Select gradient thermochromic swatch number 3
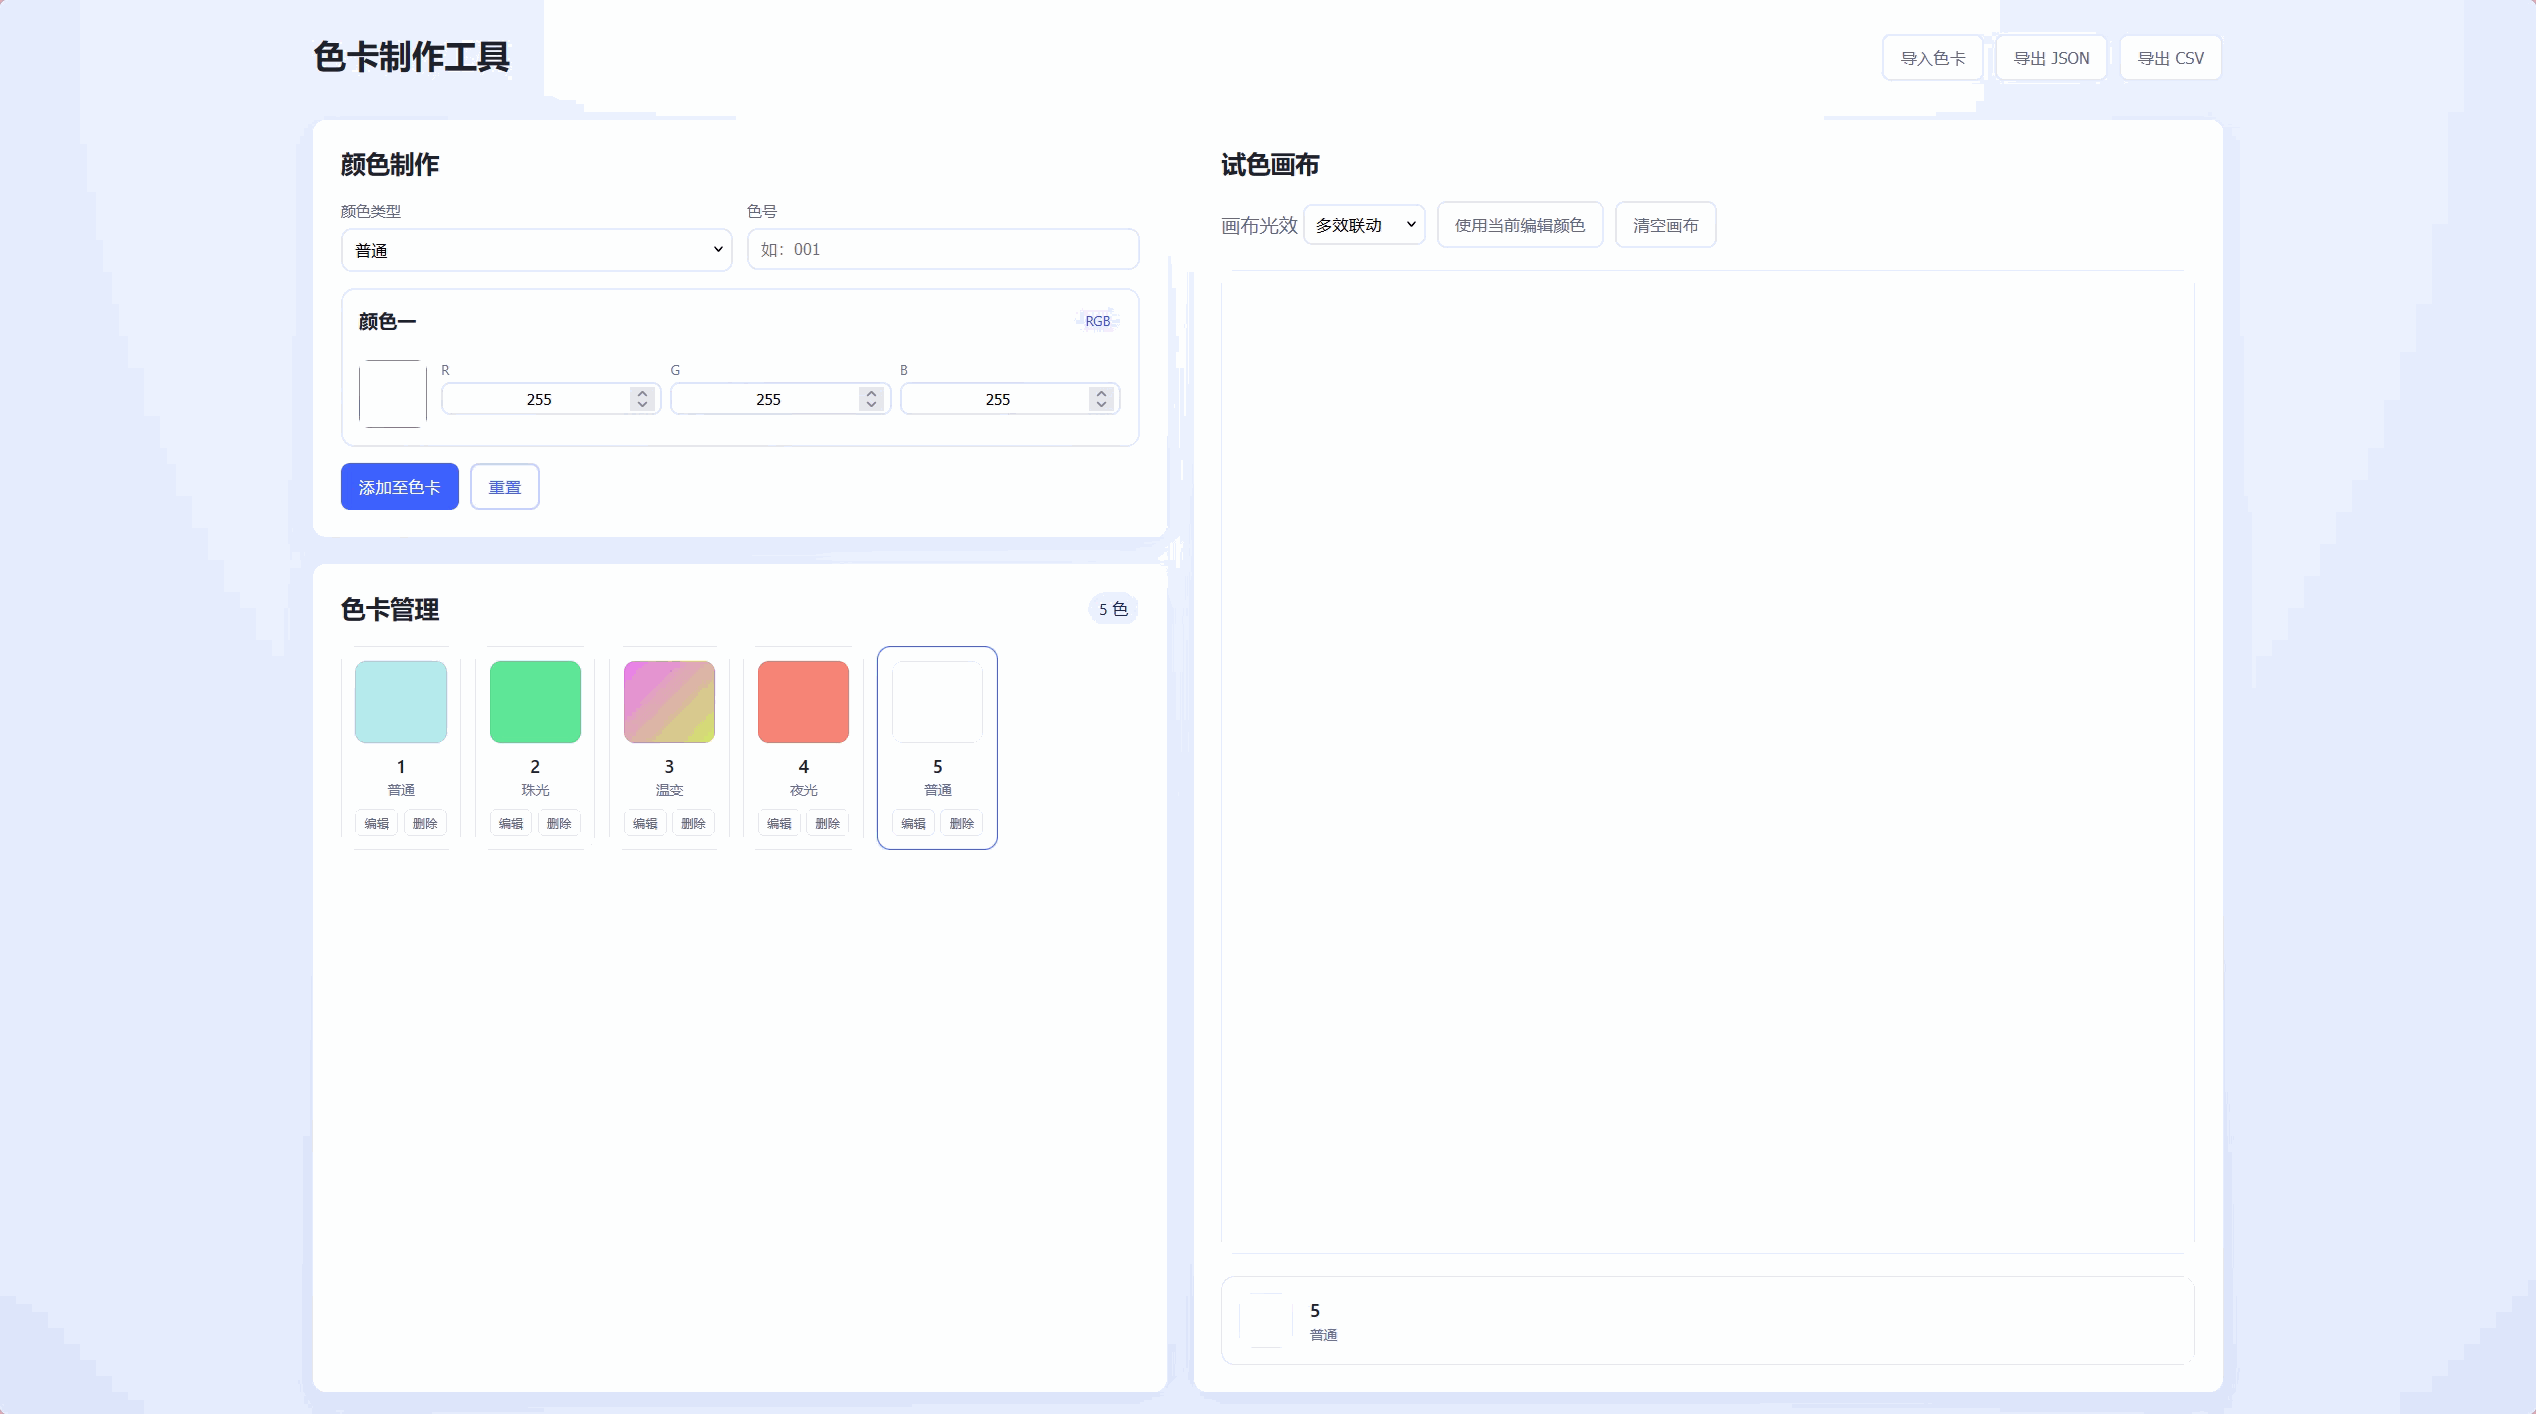 coord(669,701)
